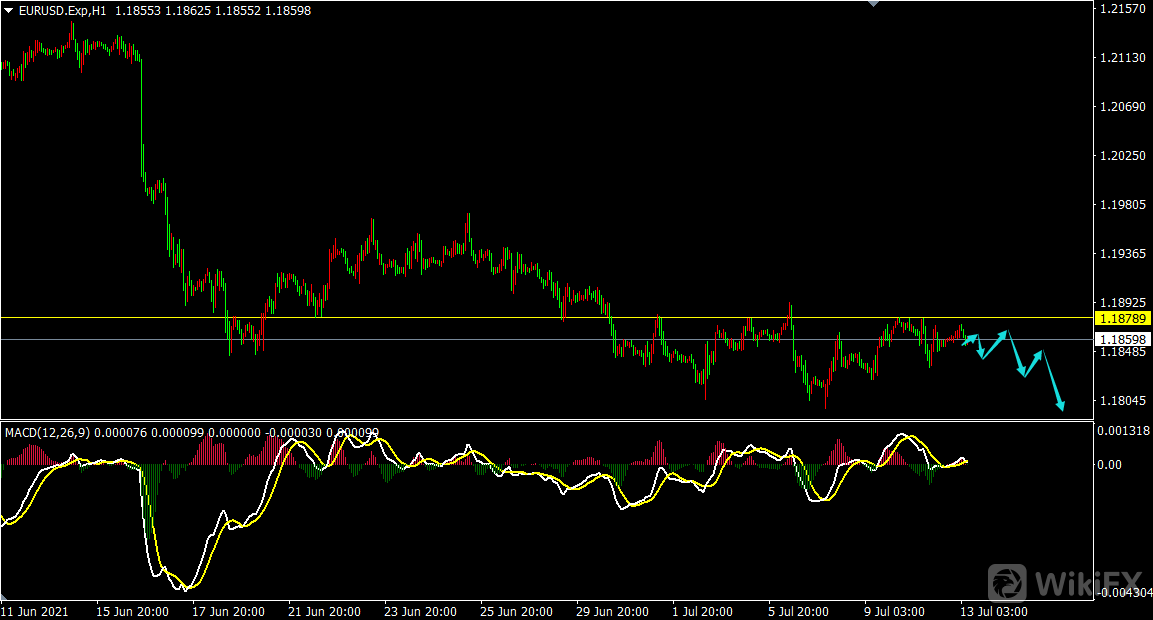Viewport: 1153px width, 620px height.
Task: Click the 15 Jun 20:00 time label
Action: click(x=133, y=610)
